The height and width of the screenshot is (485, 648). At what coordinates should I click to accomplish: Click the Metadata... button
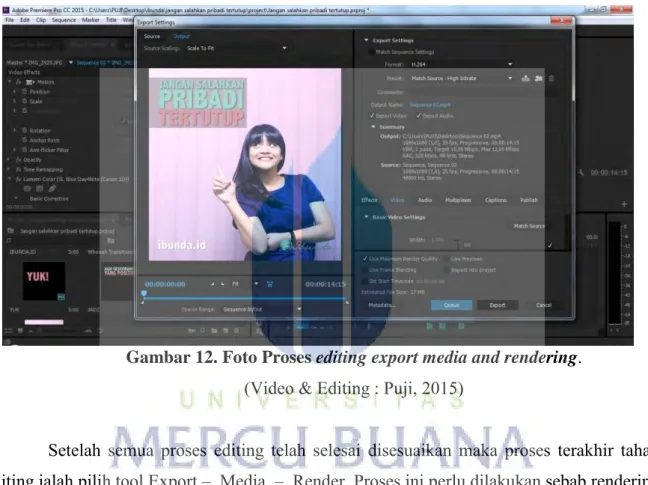click(381, 305)
